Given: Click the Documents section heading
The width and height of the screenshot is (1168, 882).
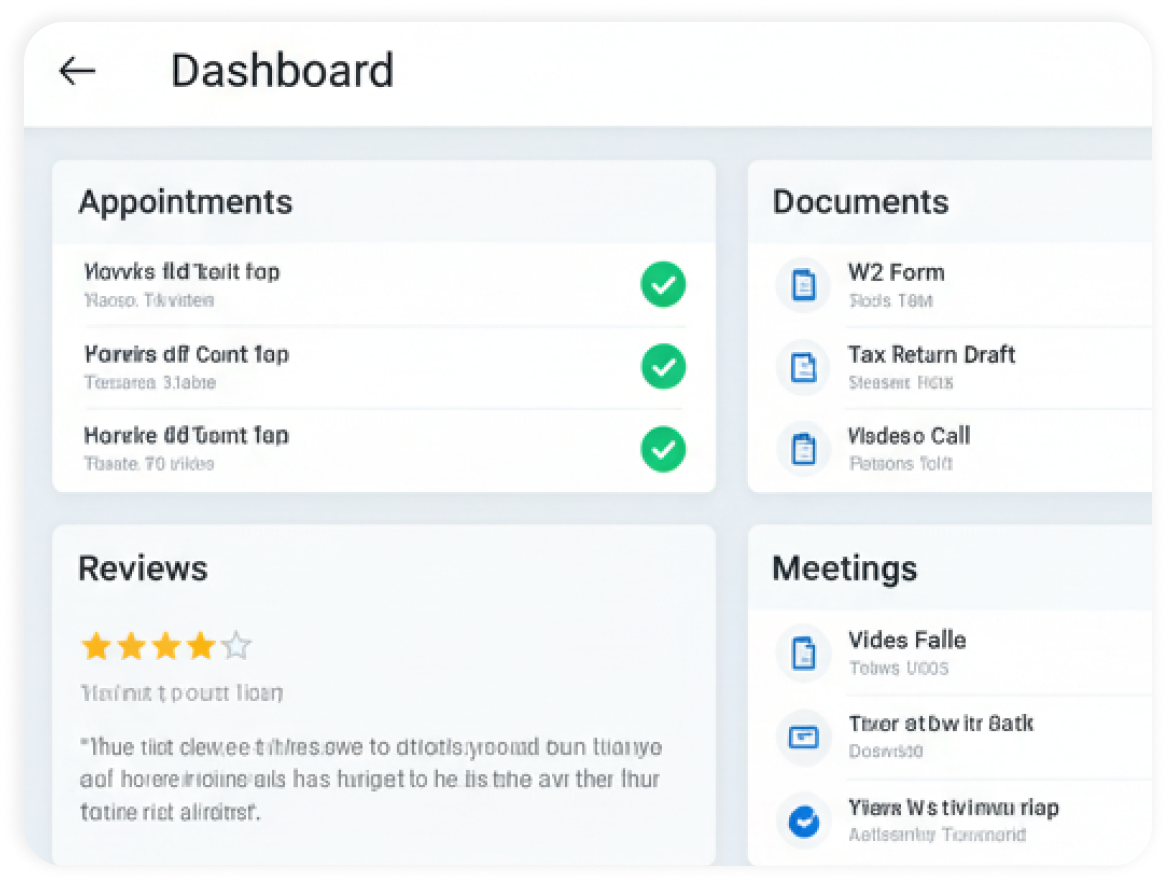Looking at the screenshot, I should tap(860, 202).
